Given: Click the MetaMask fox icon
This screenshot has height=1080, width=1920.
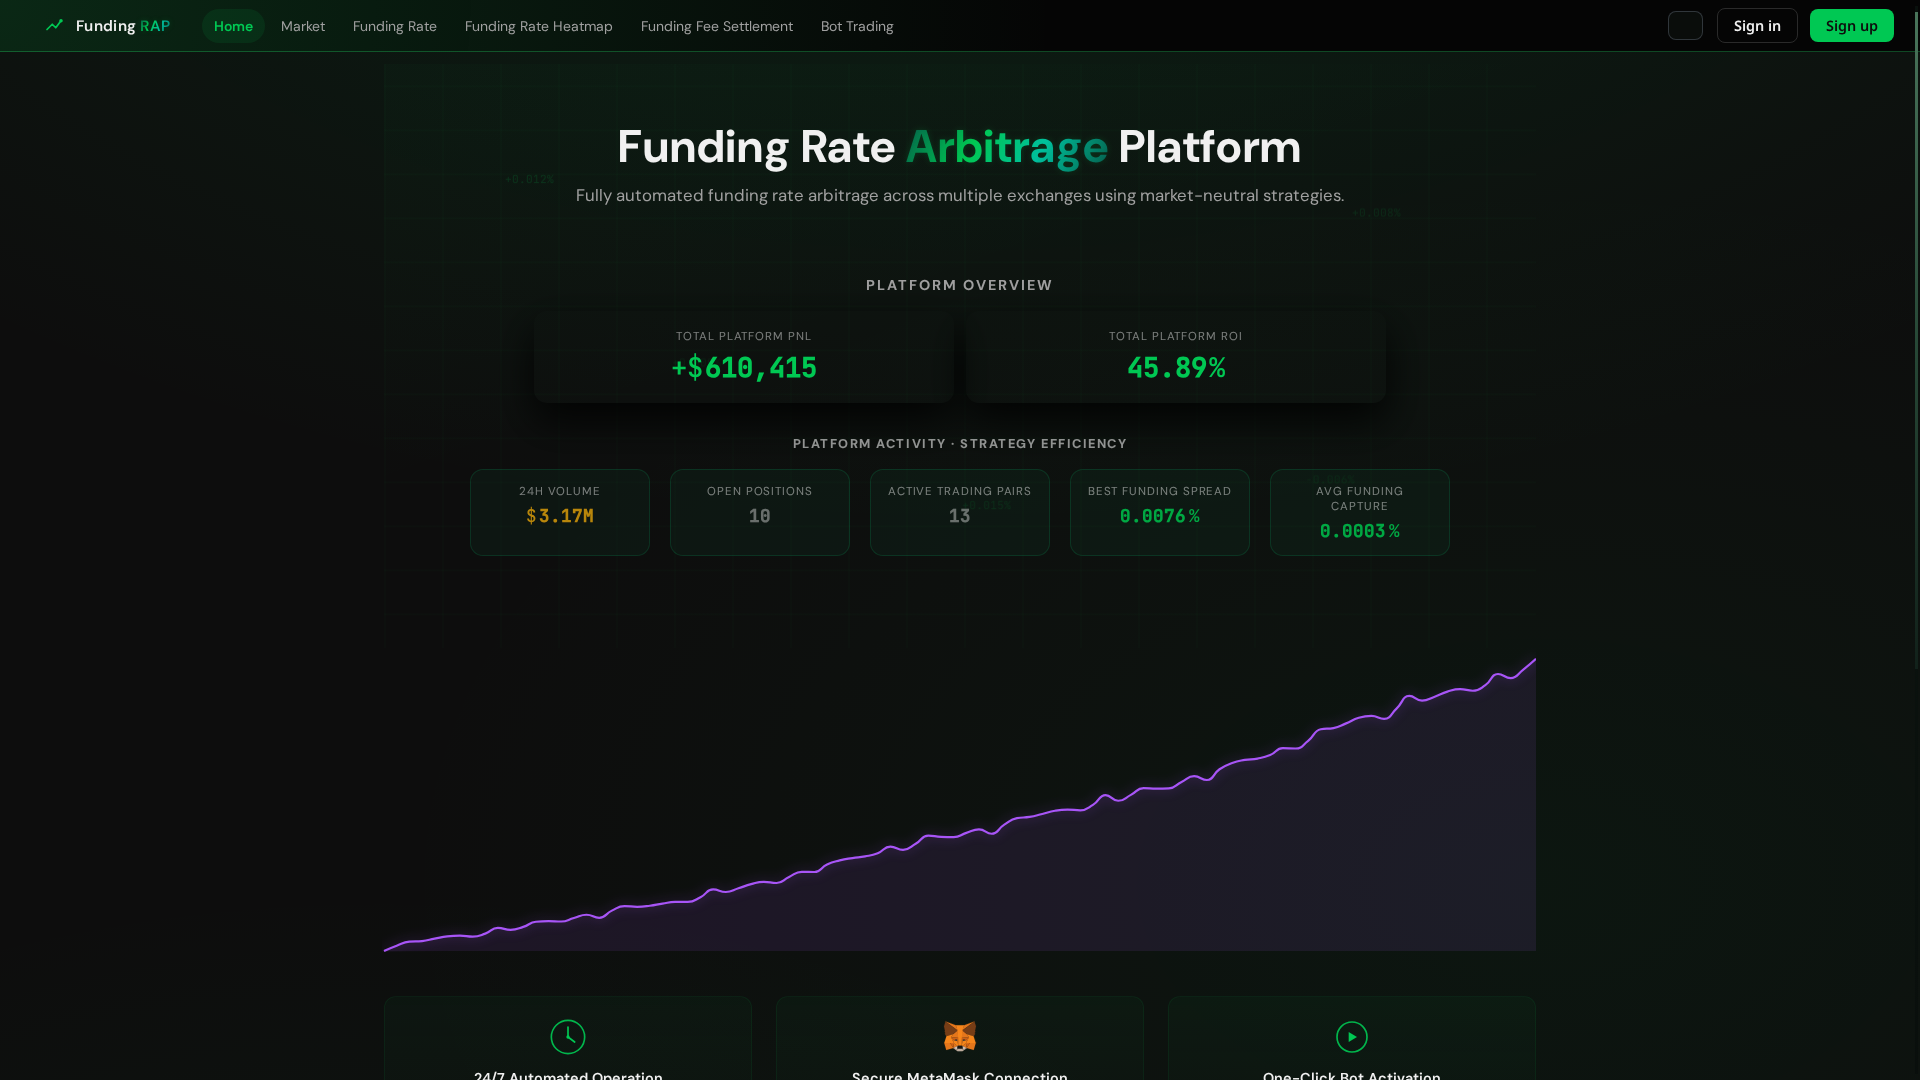Looking at the screenshot, I should [959, 1036].
